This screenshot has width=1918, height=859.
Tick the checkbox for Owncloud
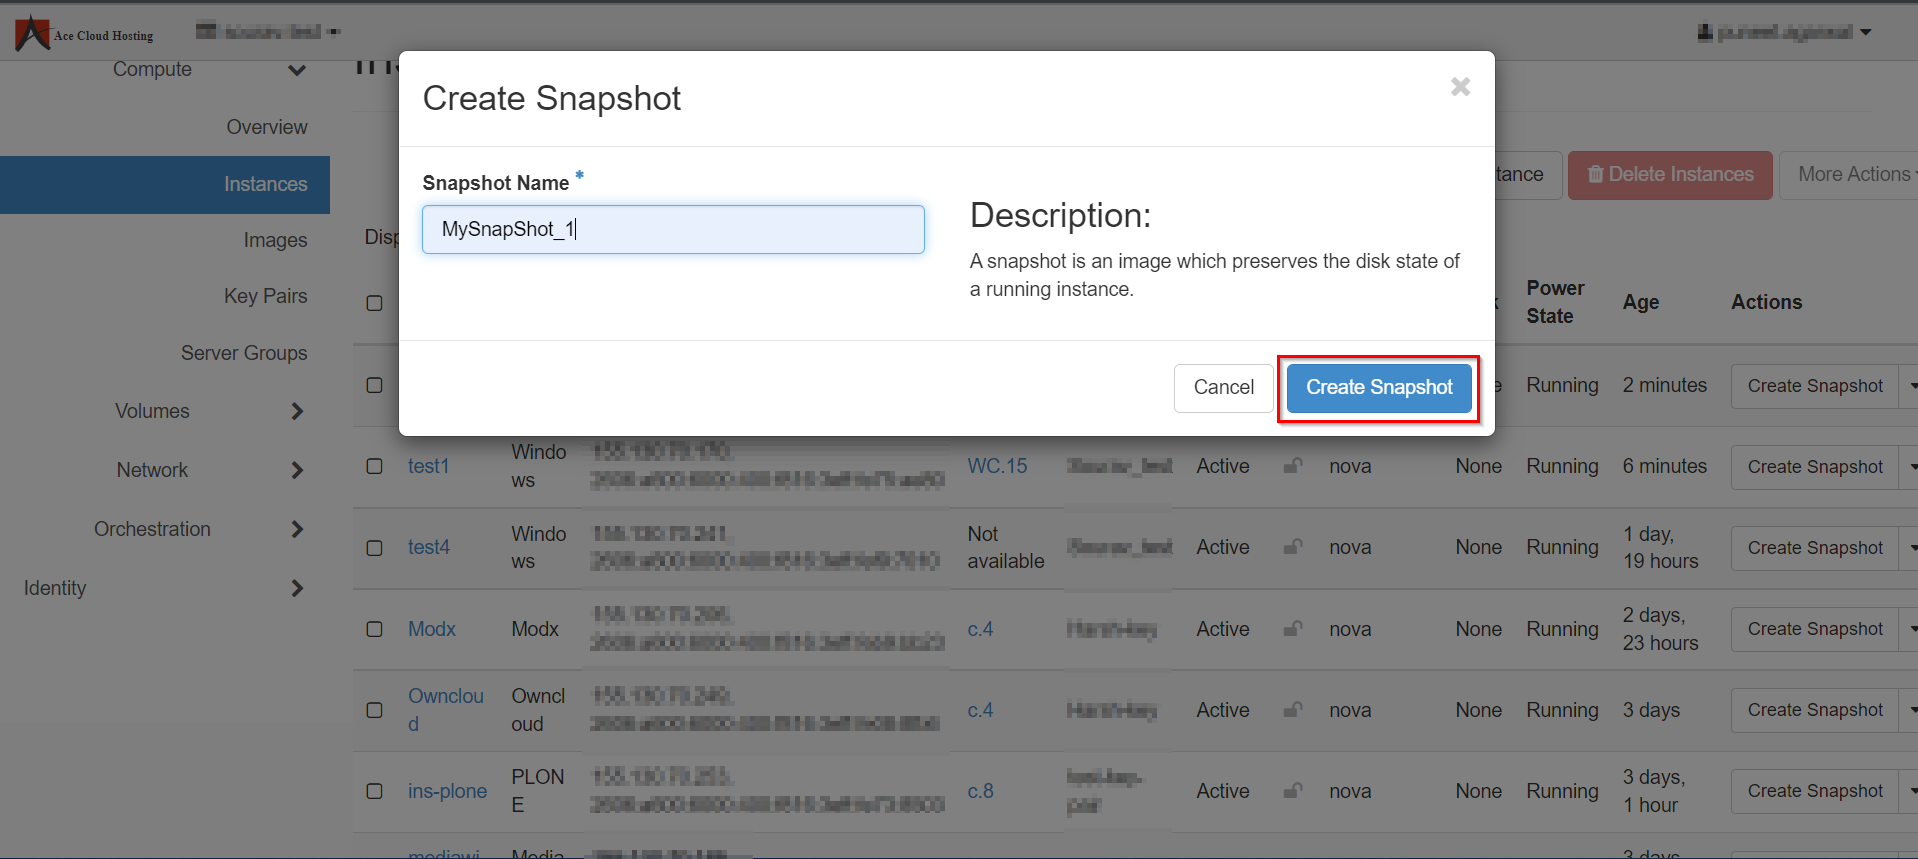(375, 710)
